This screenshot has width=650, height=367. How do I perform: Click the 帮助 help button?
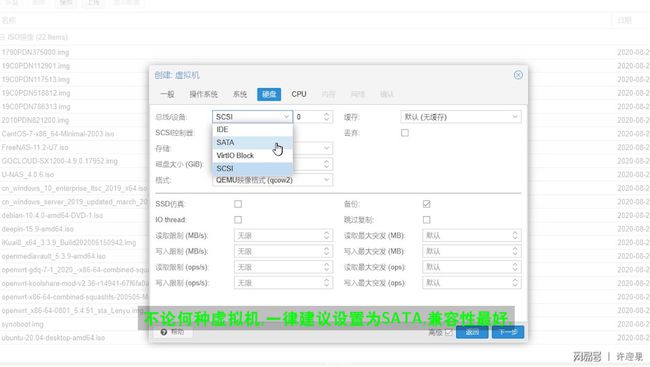pyautogui.click(x=173, y=332)
